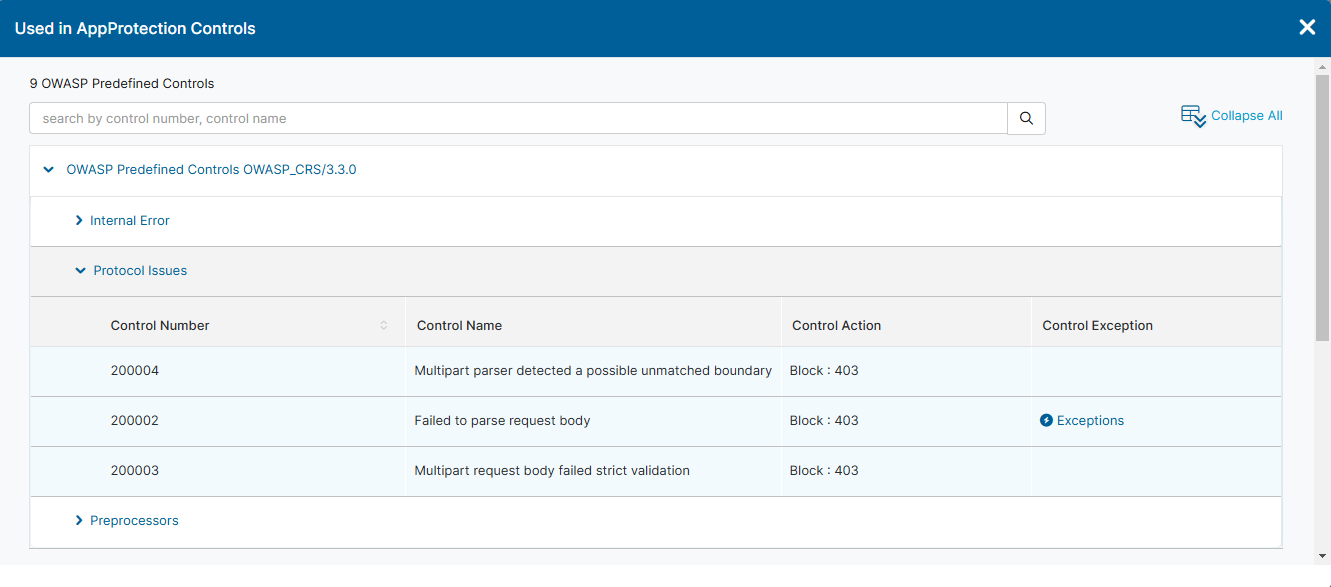
Task: Click the Collapse All table icon
Action: coord(1193,116)
